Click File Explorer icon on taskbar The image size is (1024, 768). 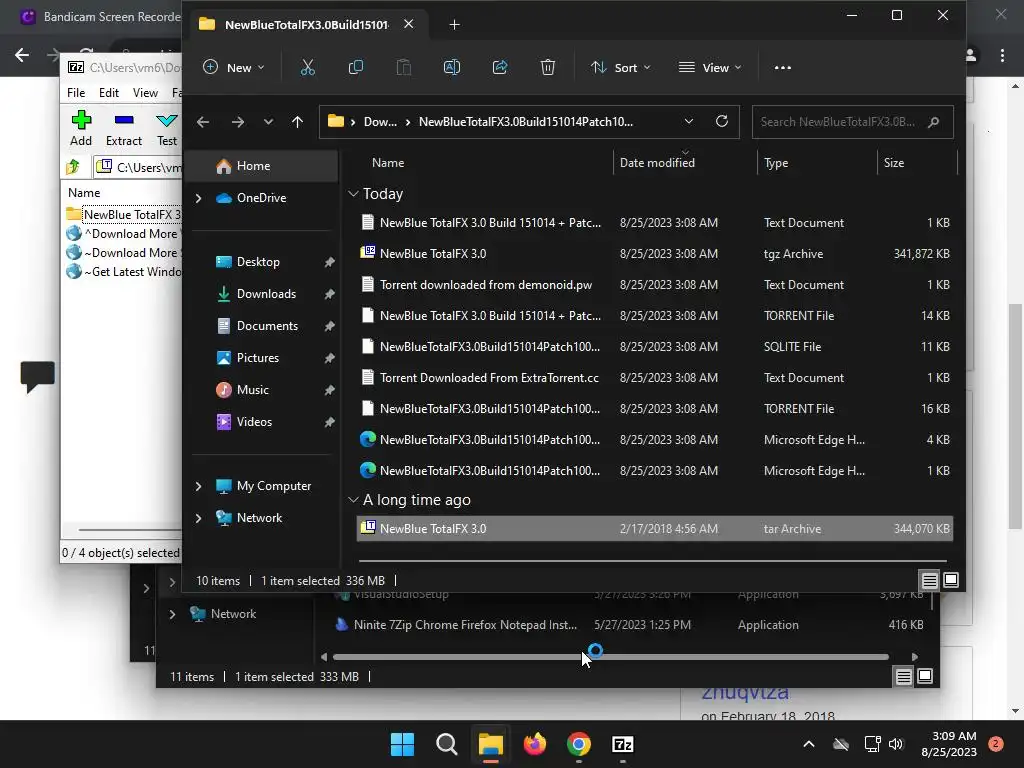click(x=490, y=744)
